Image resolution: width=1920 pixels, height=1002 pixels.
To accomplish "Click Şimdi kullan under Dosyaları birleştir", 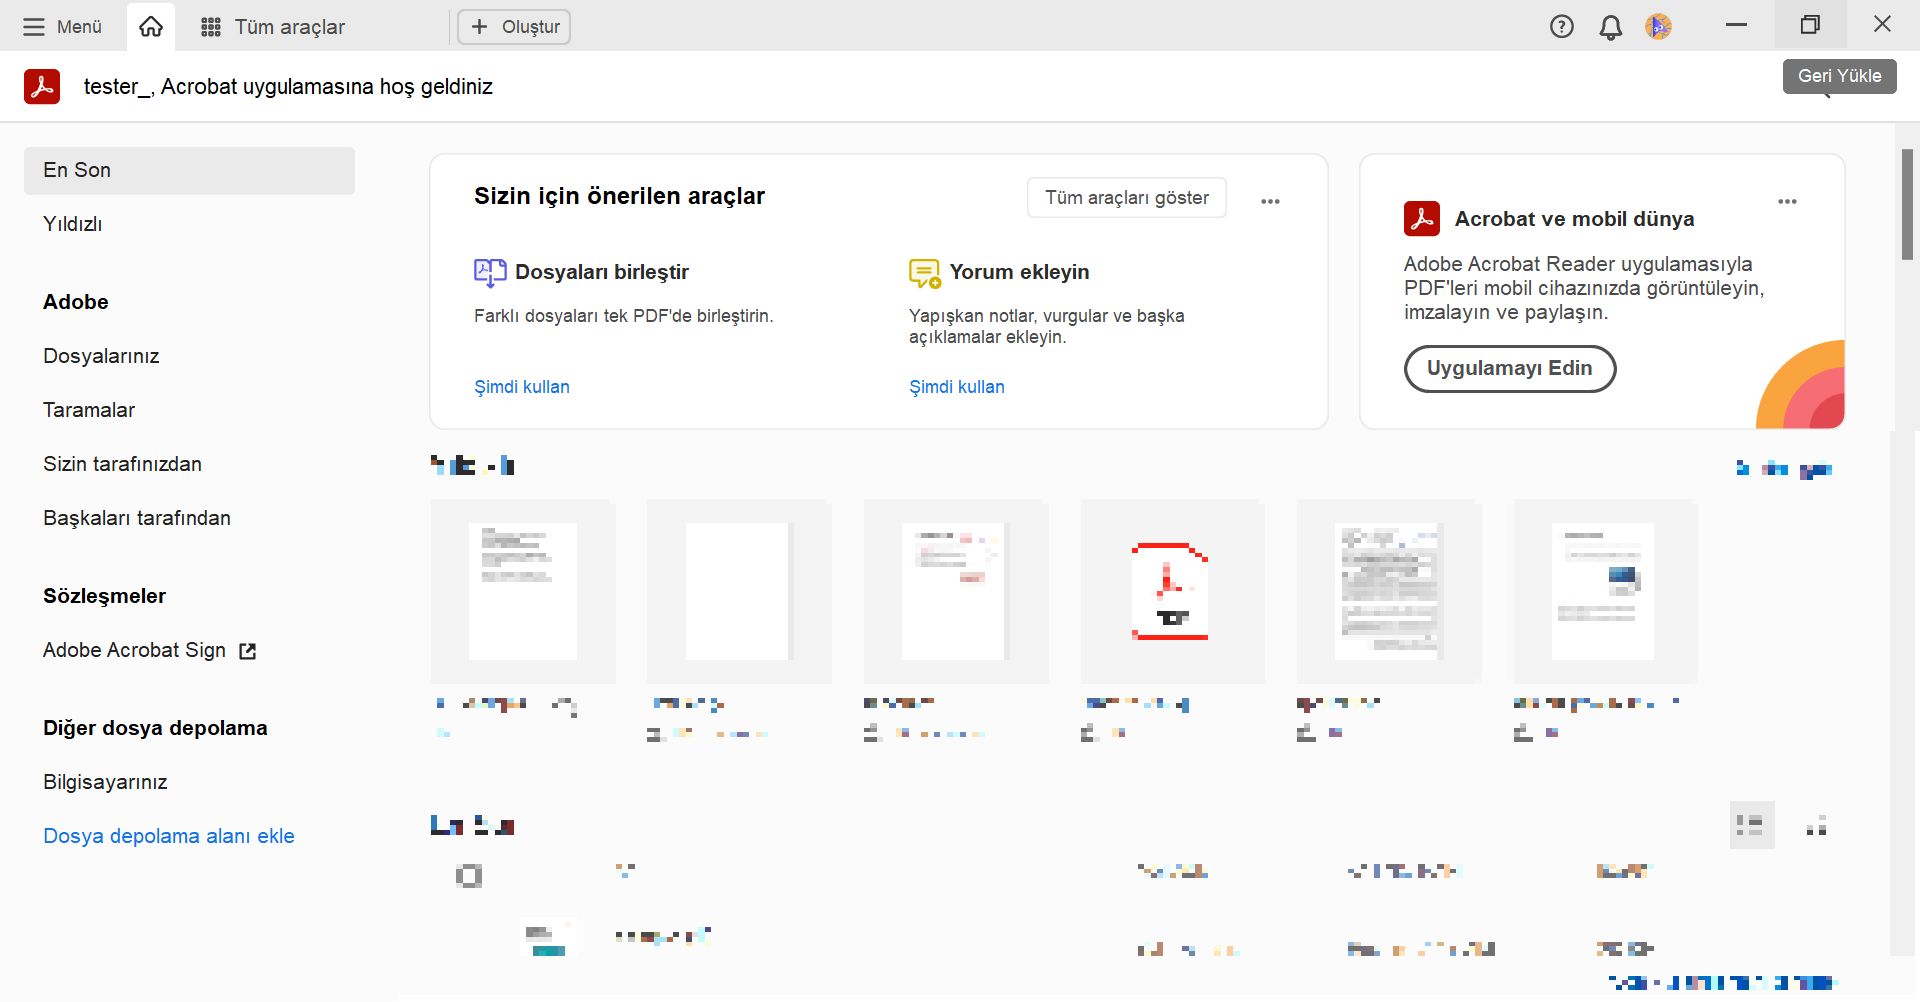I will coord(522,387).
